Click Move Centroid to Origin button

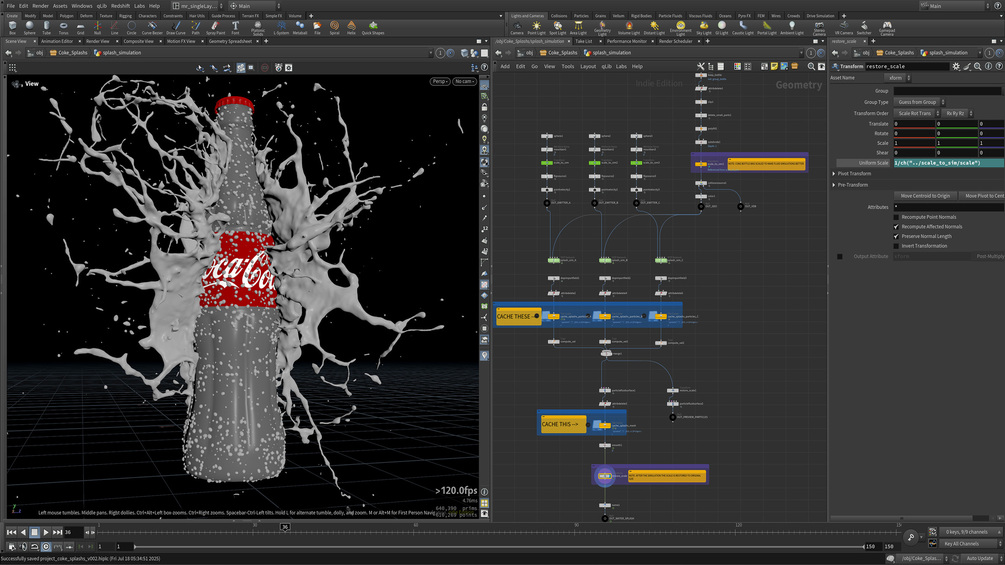click(x=925, y=196)
